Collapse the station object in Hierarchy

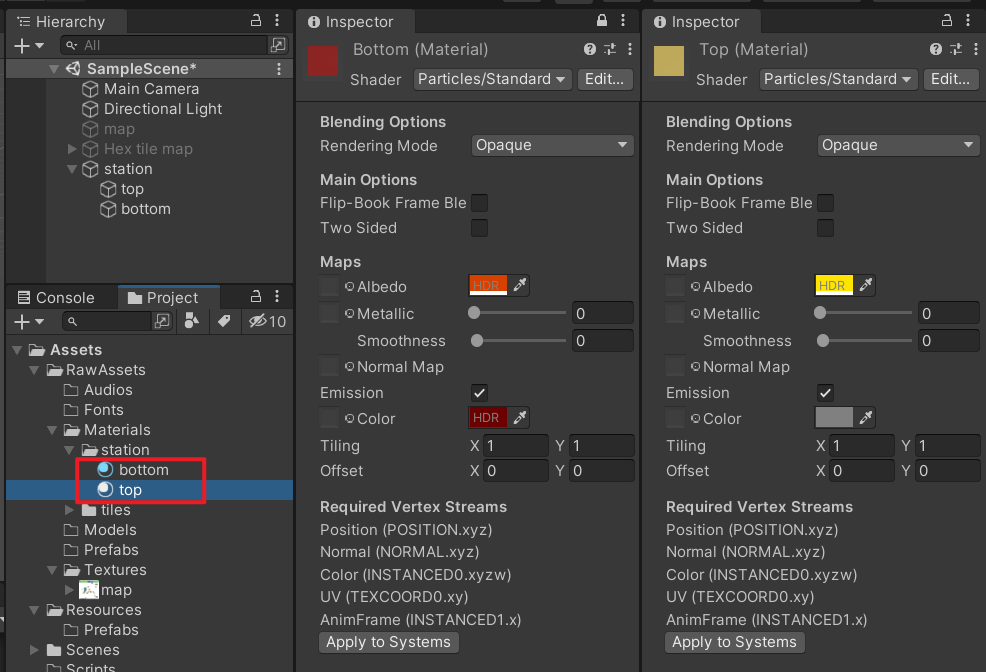pyautogui.click(x=72, y=169)
